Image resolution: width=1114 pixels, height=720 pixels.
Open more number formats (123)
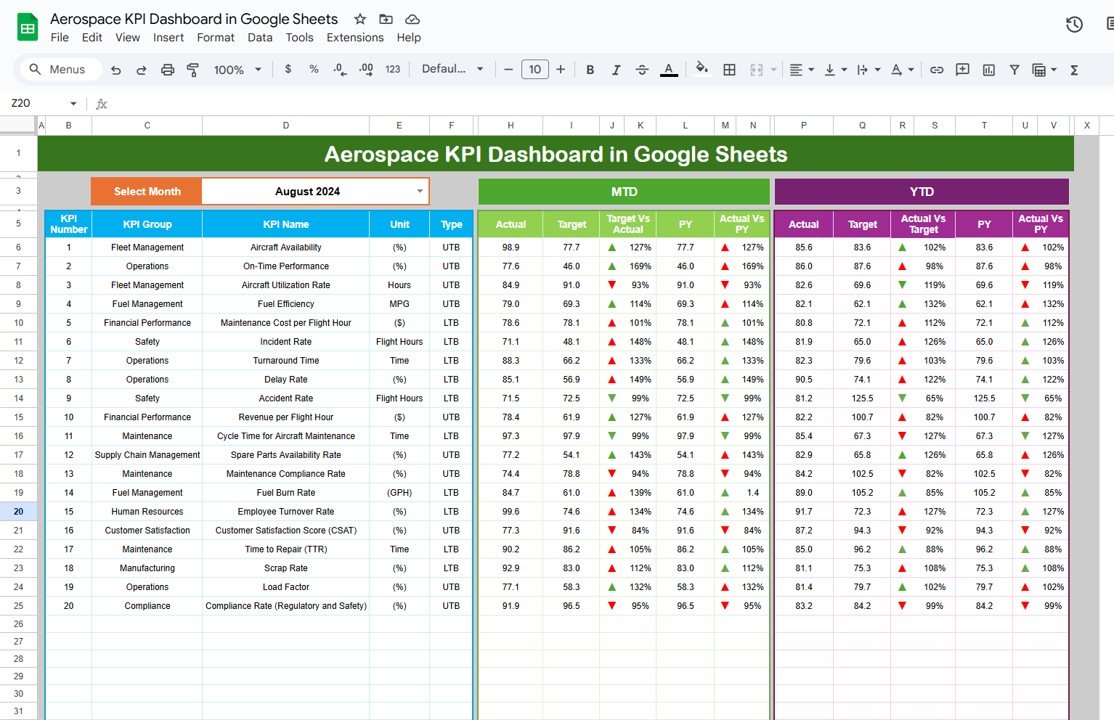(393, 69)
